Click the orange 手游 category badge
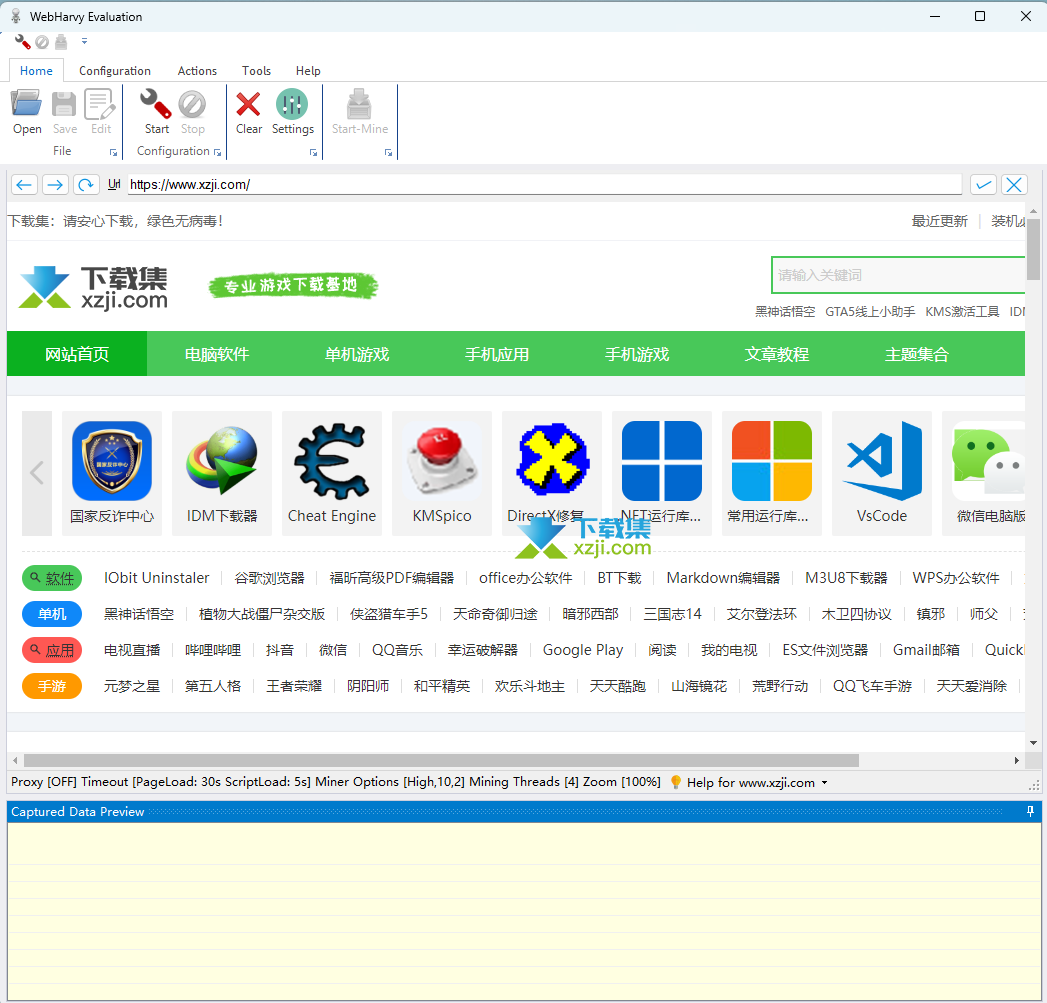The height and width of the screenshot is (1003, 1047). pos(52,686)
